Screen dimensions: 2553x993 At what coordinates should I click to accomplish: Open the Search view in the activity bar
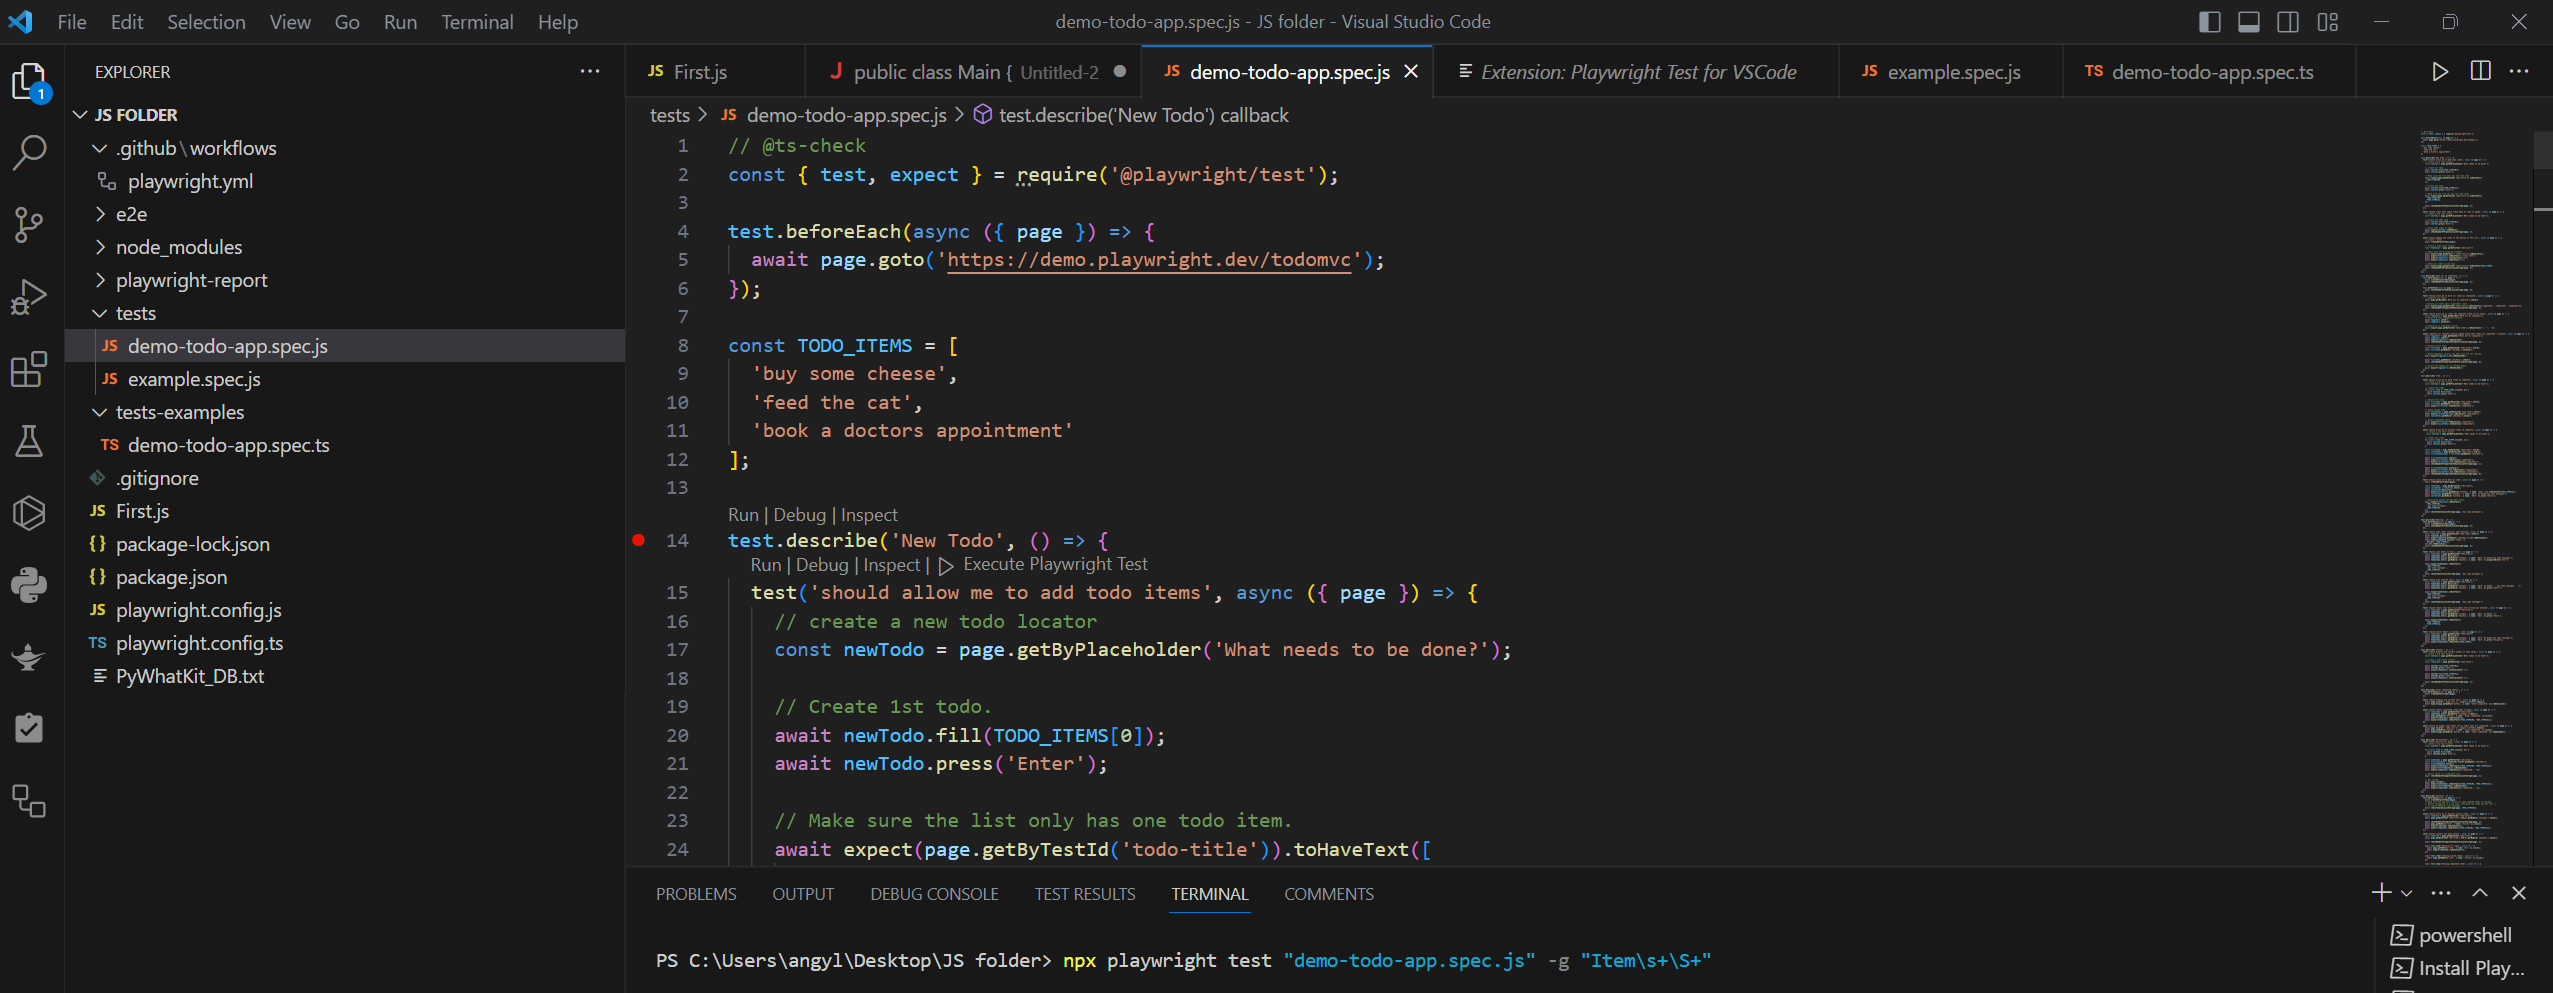pyautogui.click(x=29, y=153)
